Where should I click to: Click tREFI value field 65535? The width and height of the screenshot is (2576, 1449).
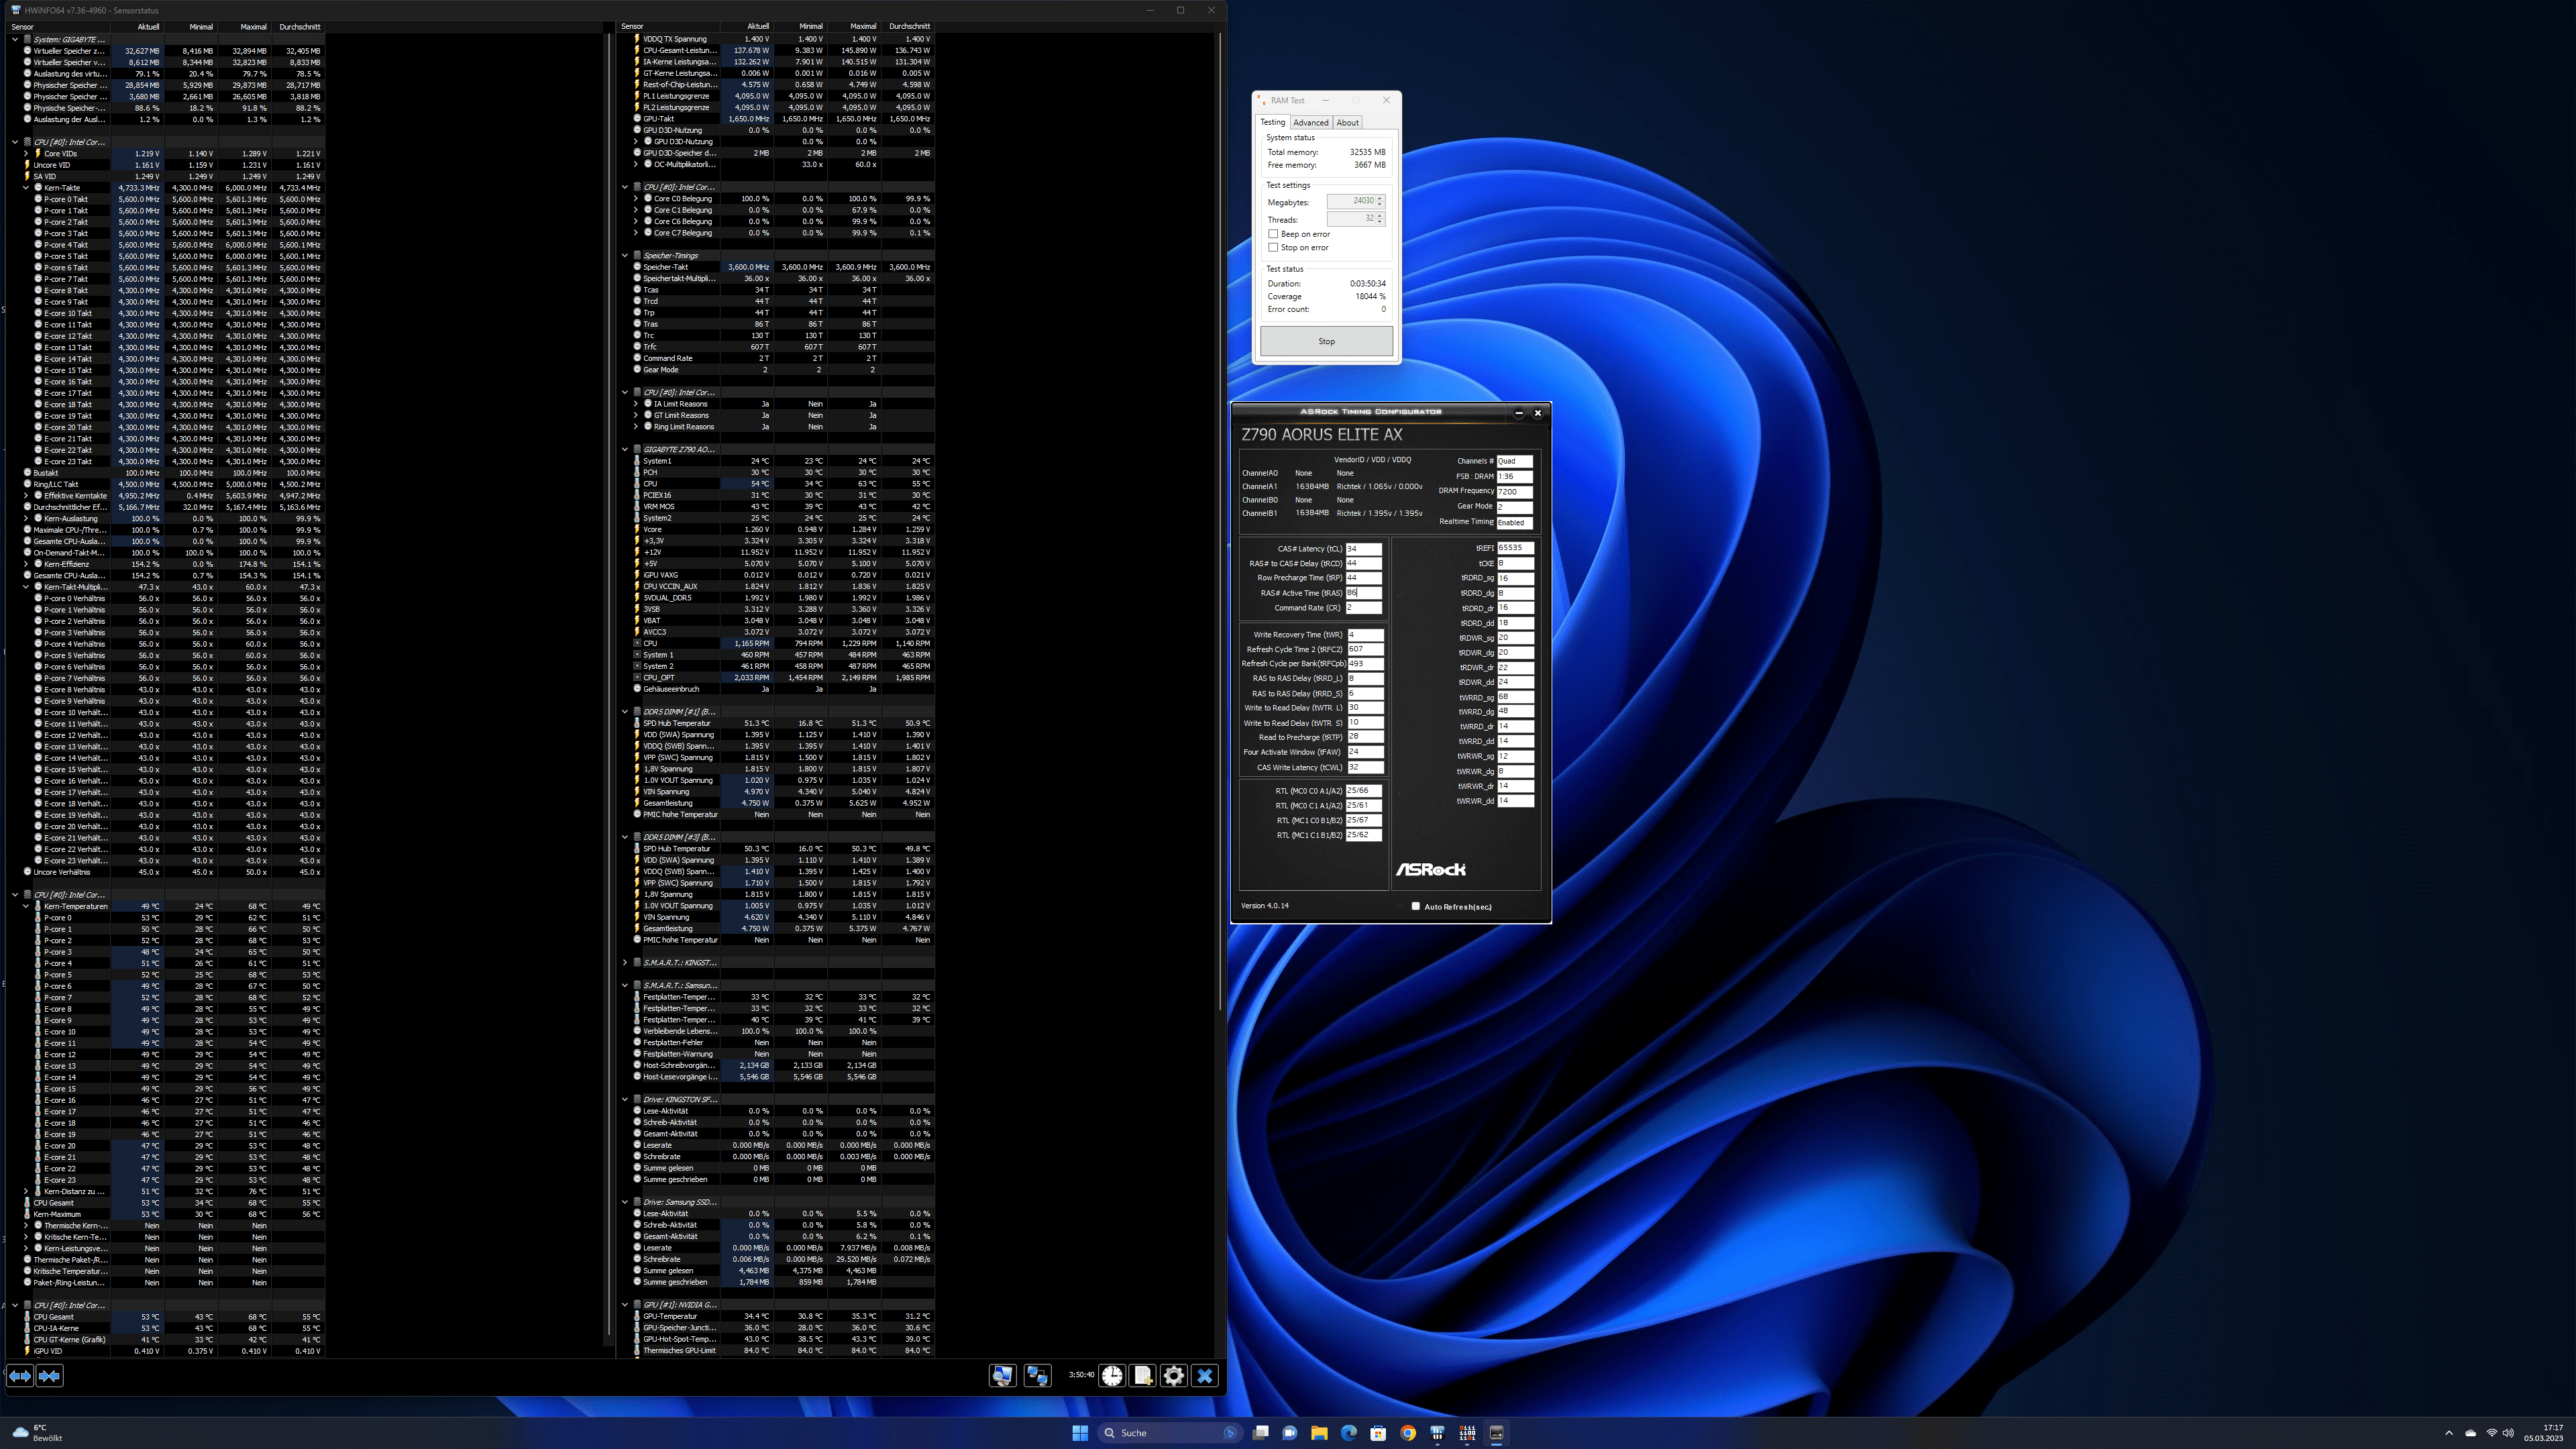(x=1515, y=548)
